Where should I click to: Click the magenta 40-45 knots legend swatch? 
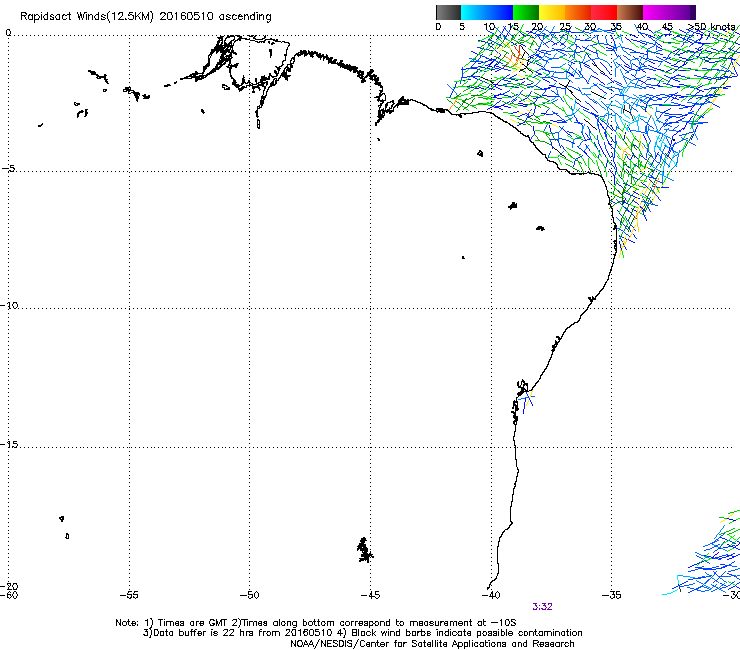(x=656, y=12)
